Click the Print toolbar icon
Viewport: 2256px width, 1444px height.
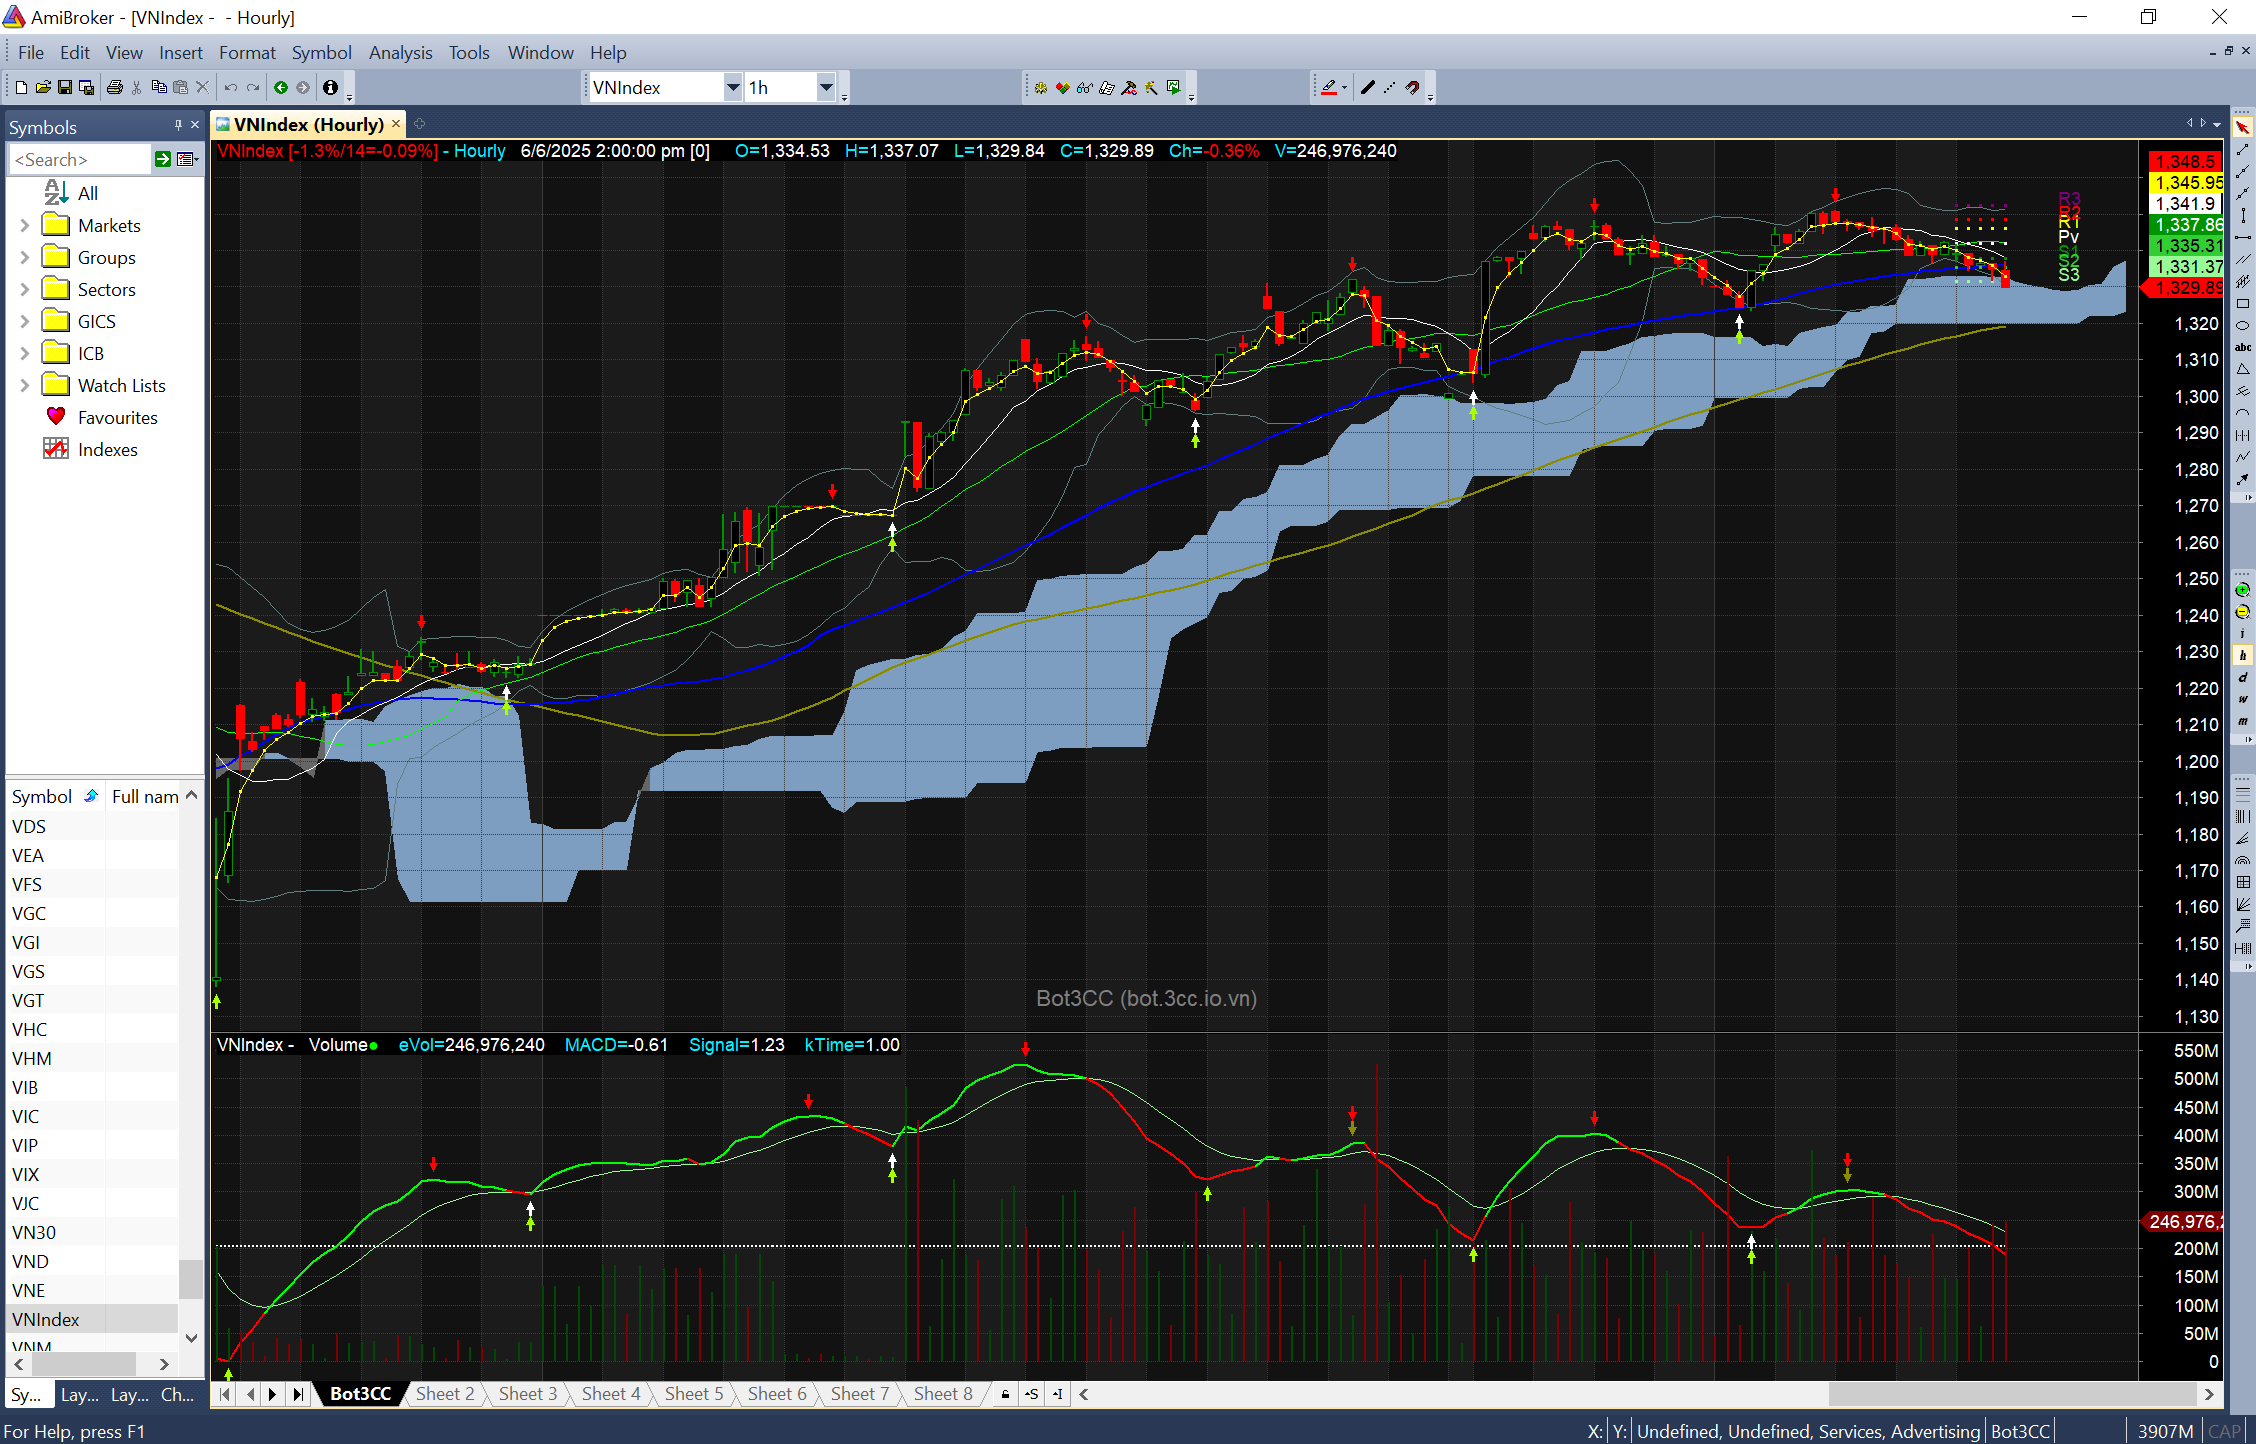[x=115, y=88]
